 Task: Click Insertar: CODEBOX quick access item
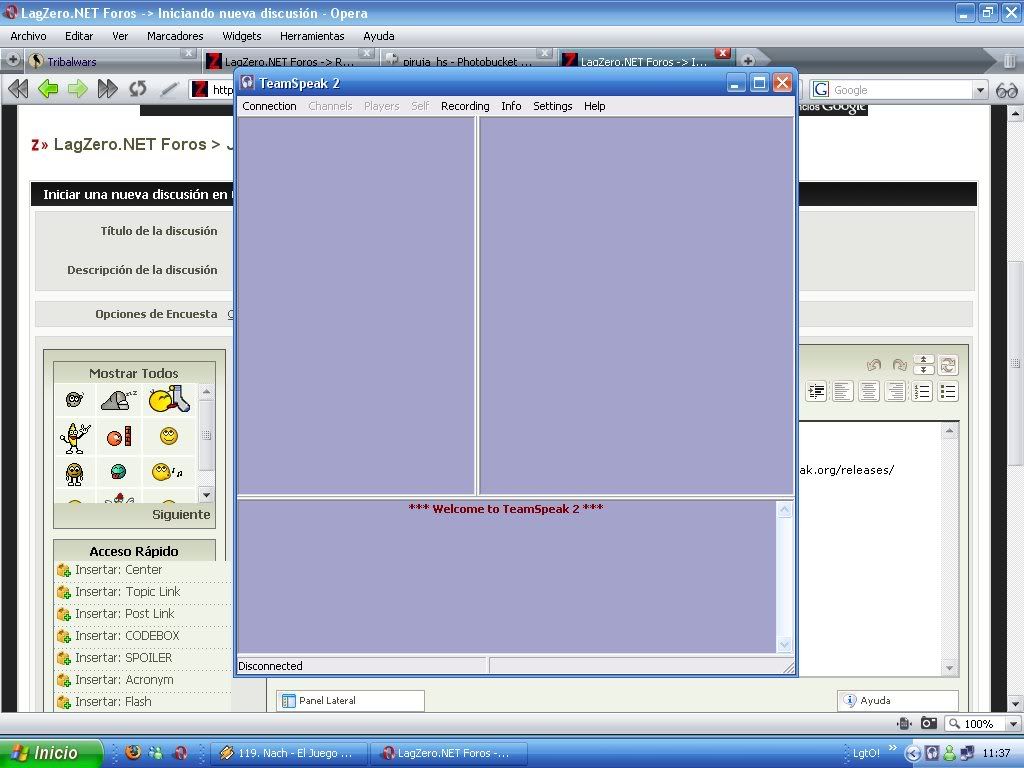(x=127, y=635)
